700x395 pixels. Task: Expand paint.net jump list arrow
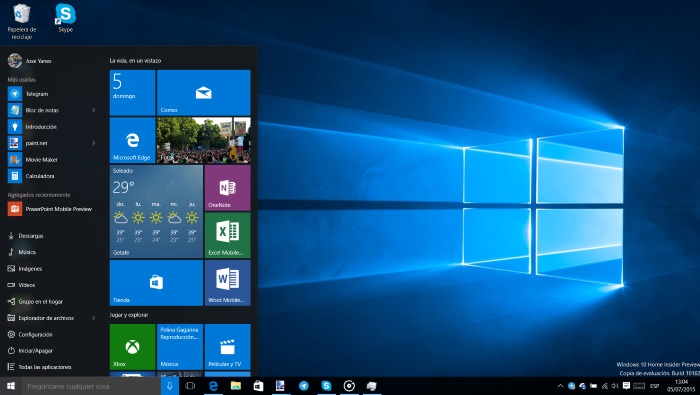[94, 143]
